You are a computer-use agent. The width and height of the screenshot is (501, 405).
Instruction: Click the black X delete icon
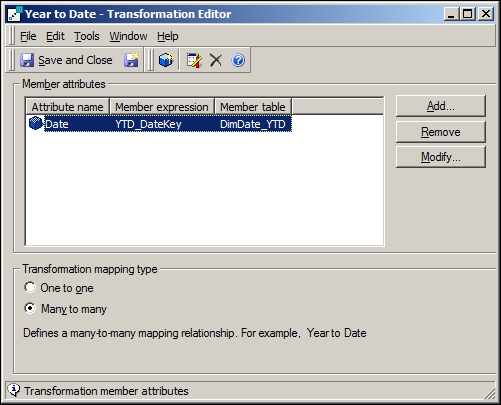coord(216,60)
